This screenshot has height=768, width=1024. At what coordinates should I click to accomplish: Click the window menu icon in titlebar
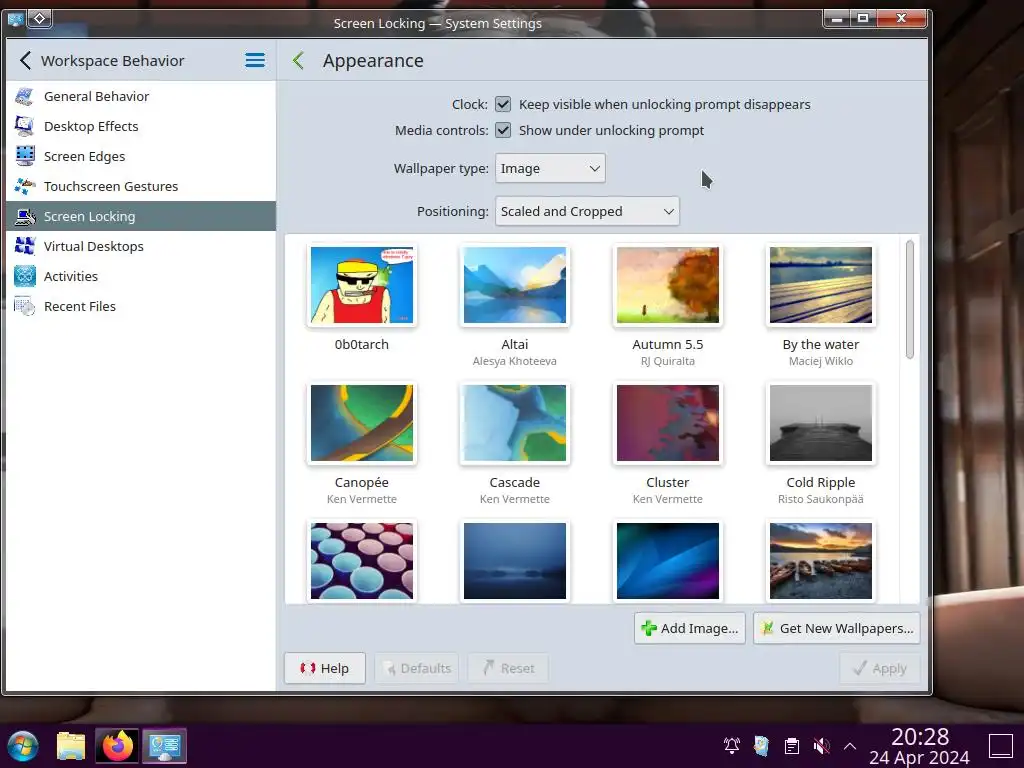click(16, 18)
